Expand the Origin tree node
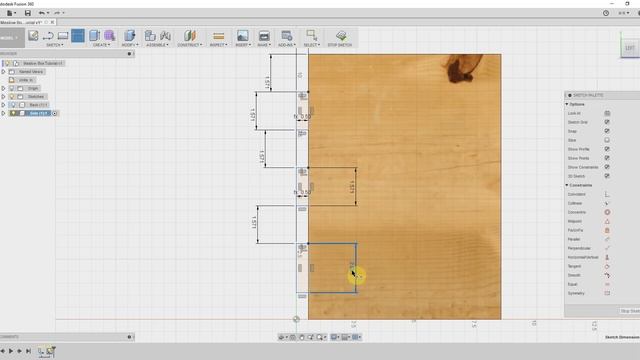This screenshot has height=360, width=640. (4, 88)
